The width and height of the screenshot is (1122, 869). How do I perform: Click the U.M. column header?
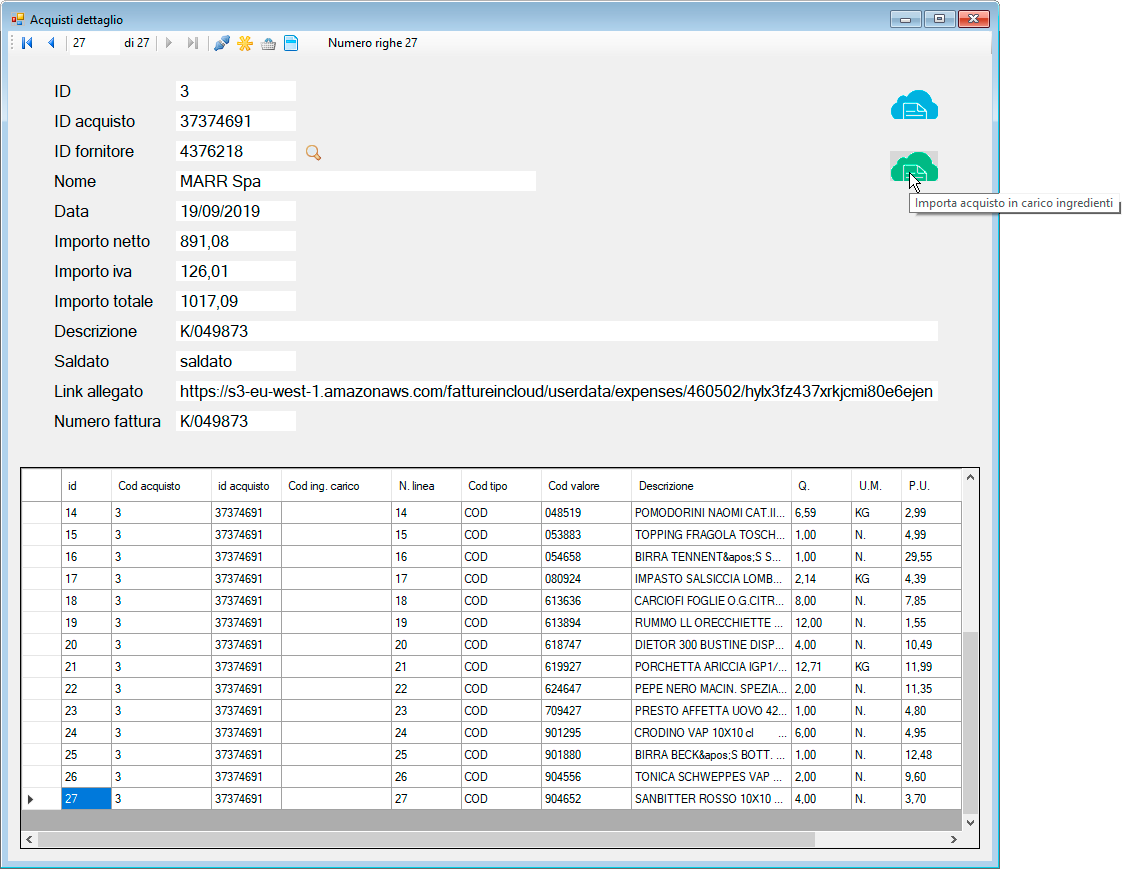tap(877, 486)
